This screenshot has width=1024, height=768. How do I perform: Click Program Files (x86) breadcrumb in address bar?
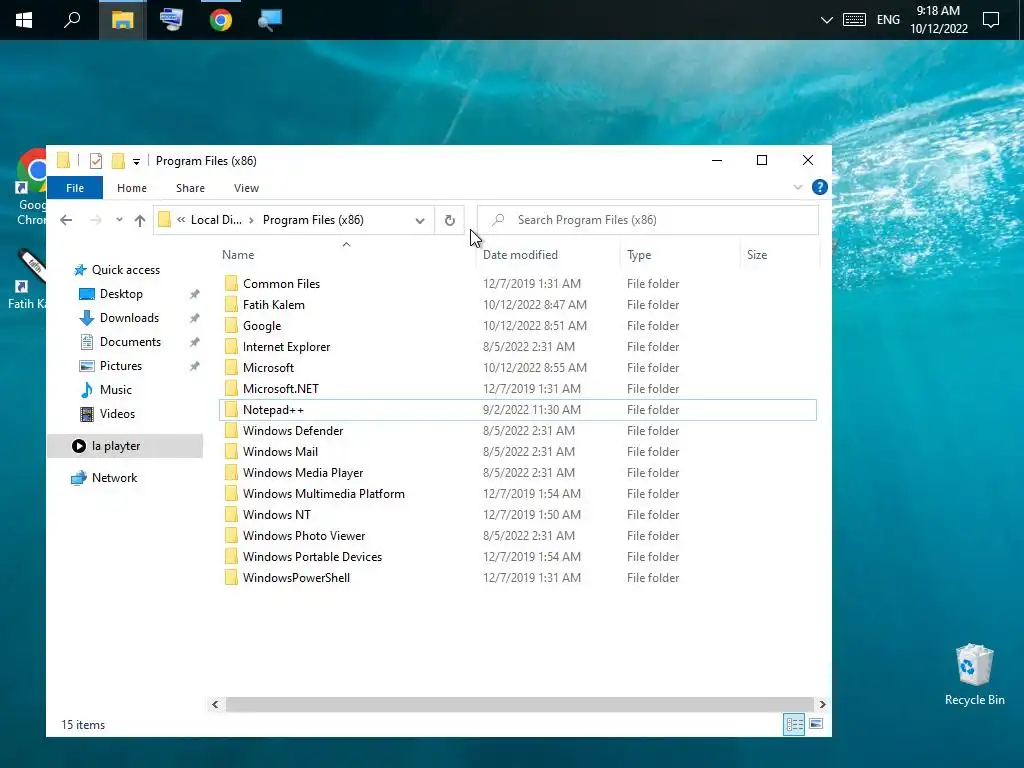click(x=313, y=220)
